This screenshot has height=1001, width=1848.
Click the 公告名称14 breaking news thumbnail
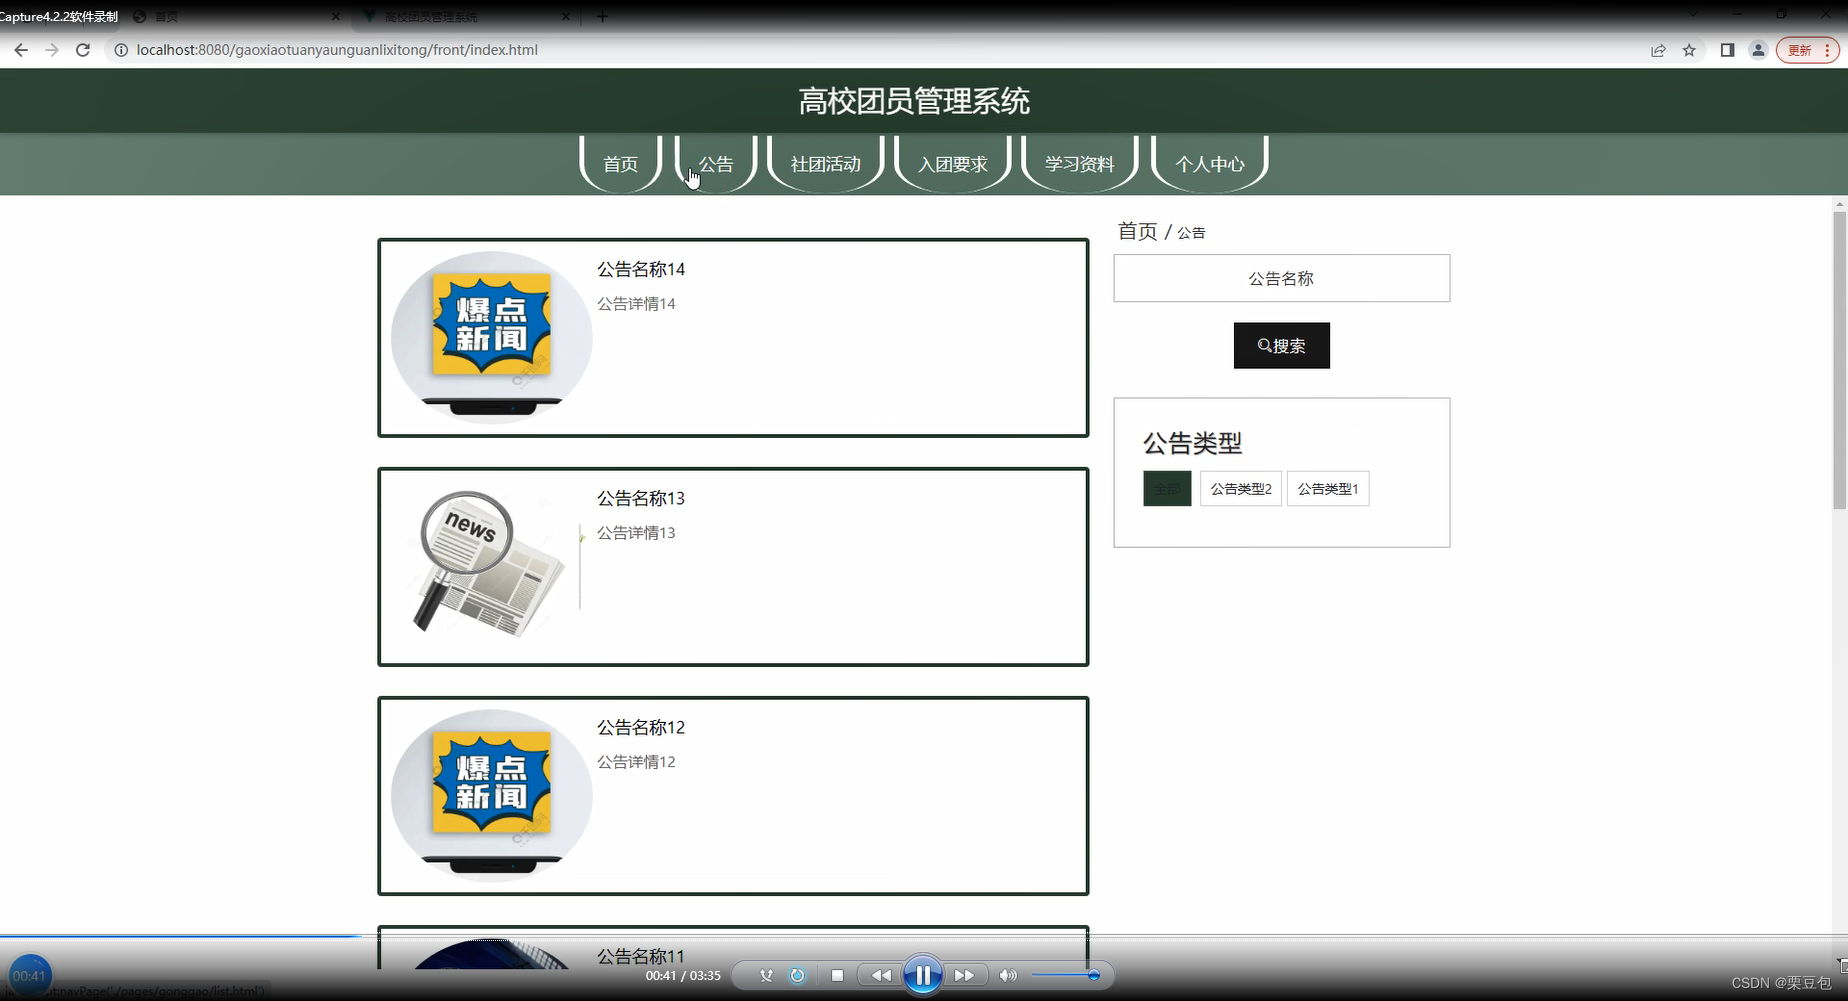[491, 337]
